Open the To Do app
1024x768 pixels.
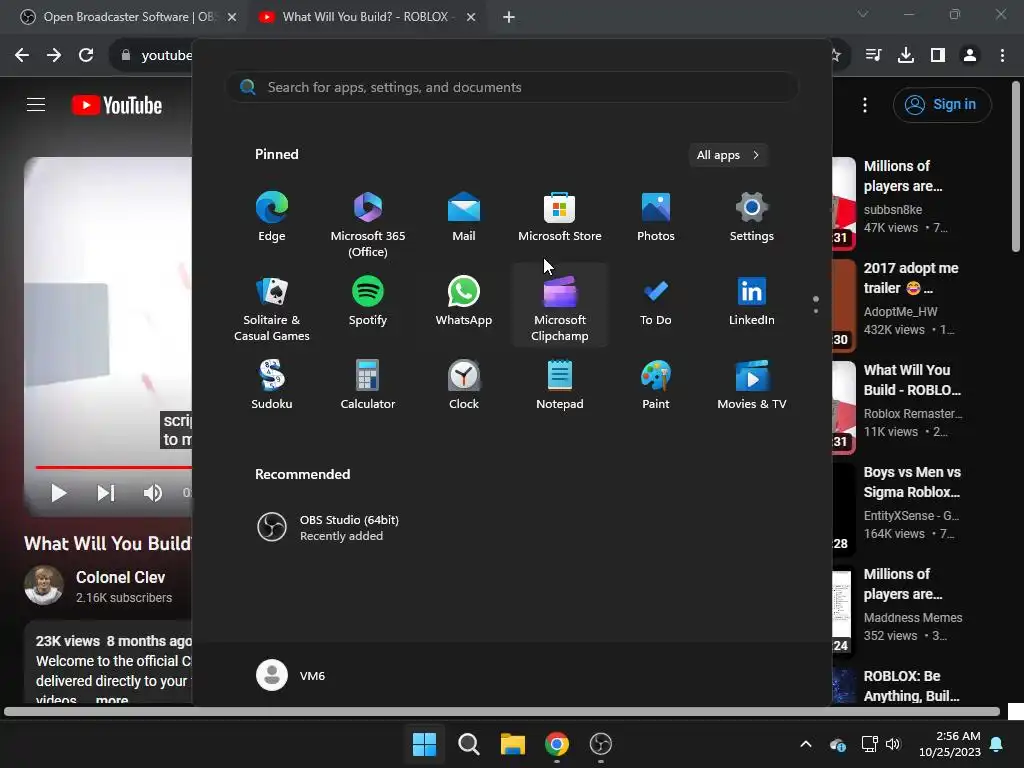656,302
